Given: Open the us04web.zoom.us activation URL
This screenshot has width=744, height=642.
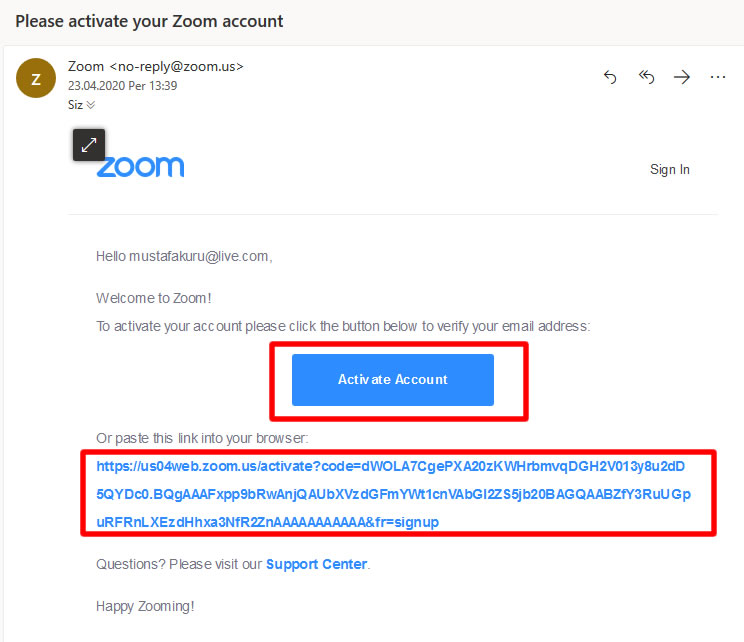Looking at the screenshot, I should pyautogui.click(x=393, y=494).
